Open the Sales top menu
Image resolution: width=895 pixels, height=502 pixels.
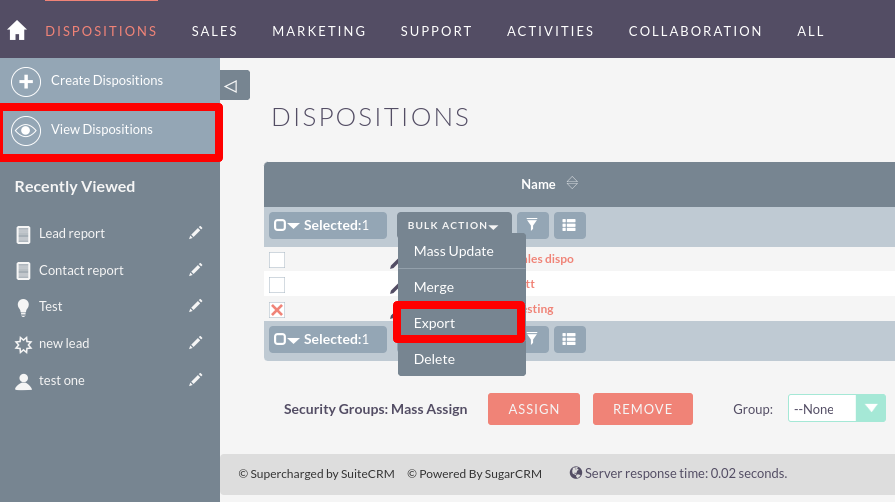215,31
